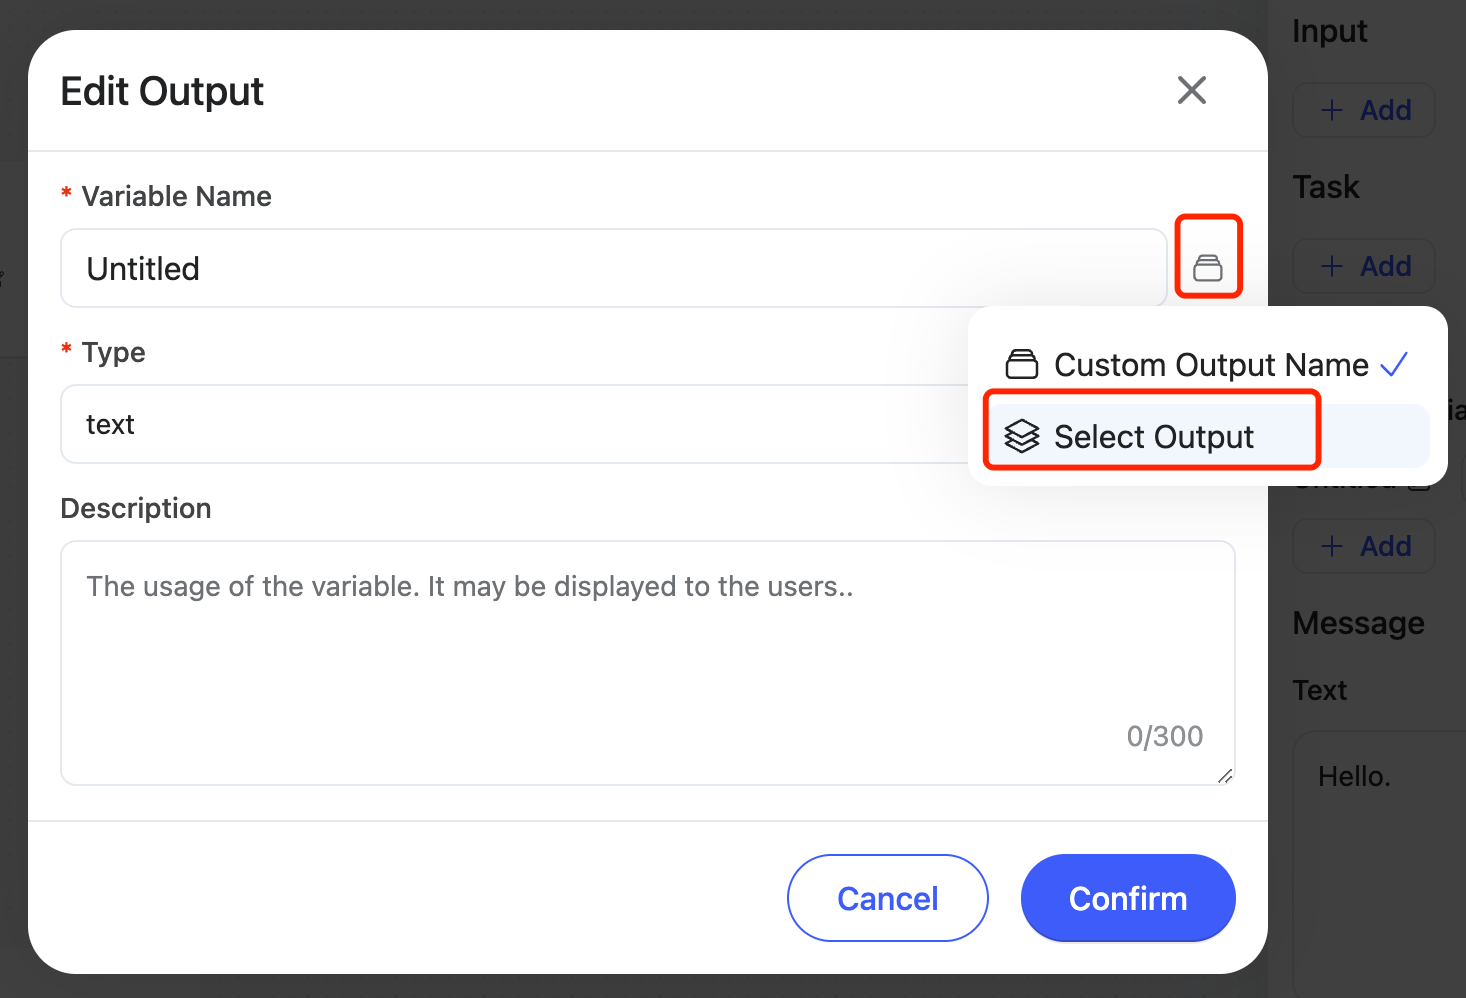Image resolution: width=1466 pixels, height=998 pixels.
Task: Click the plus icon under Input
Action: click(x=1332, y=110)
